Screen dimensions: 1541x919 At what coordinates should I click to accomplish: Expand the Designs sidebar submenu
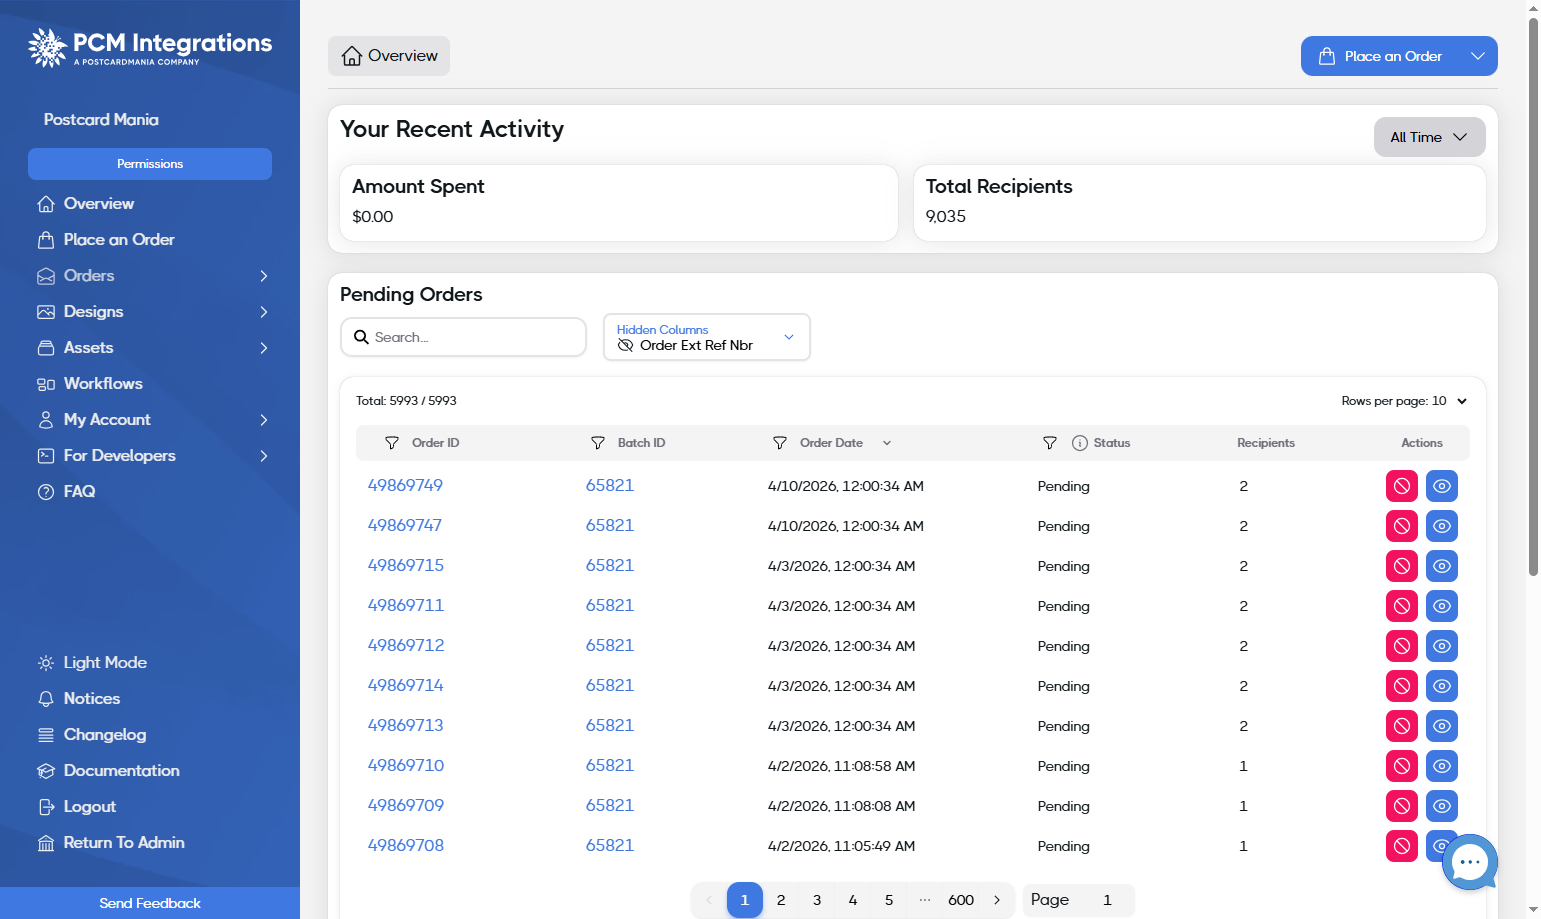264,312
